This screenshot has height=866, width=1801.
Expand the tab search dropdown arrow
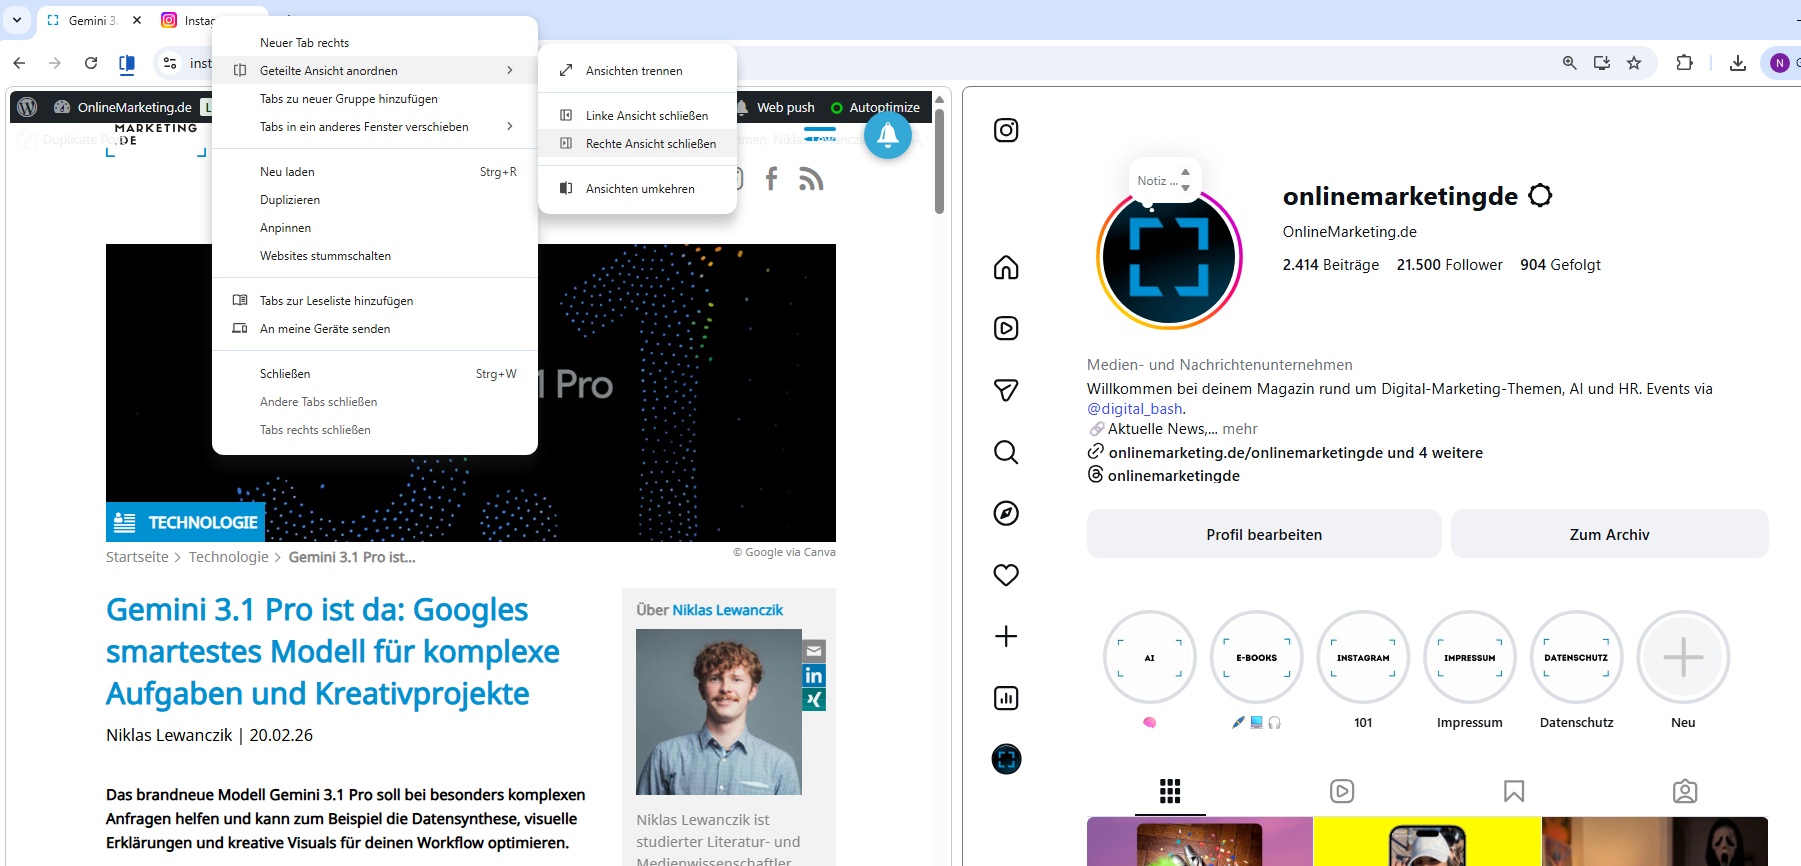[17, 20]
